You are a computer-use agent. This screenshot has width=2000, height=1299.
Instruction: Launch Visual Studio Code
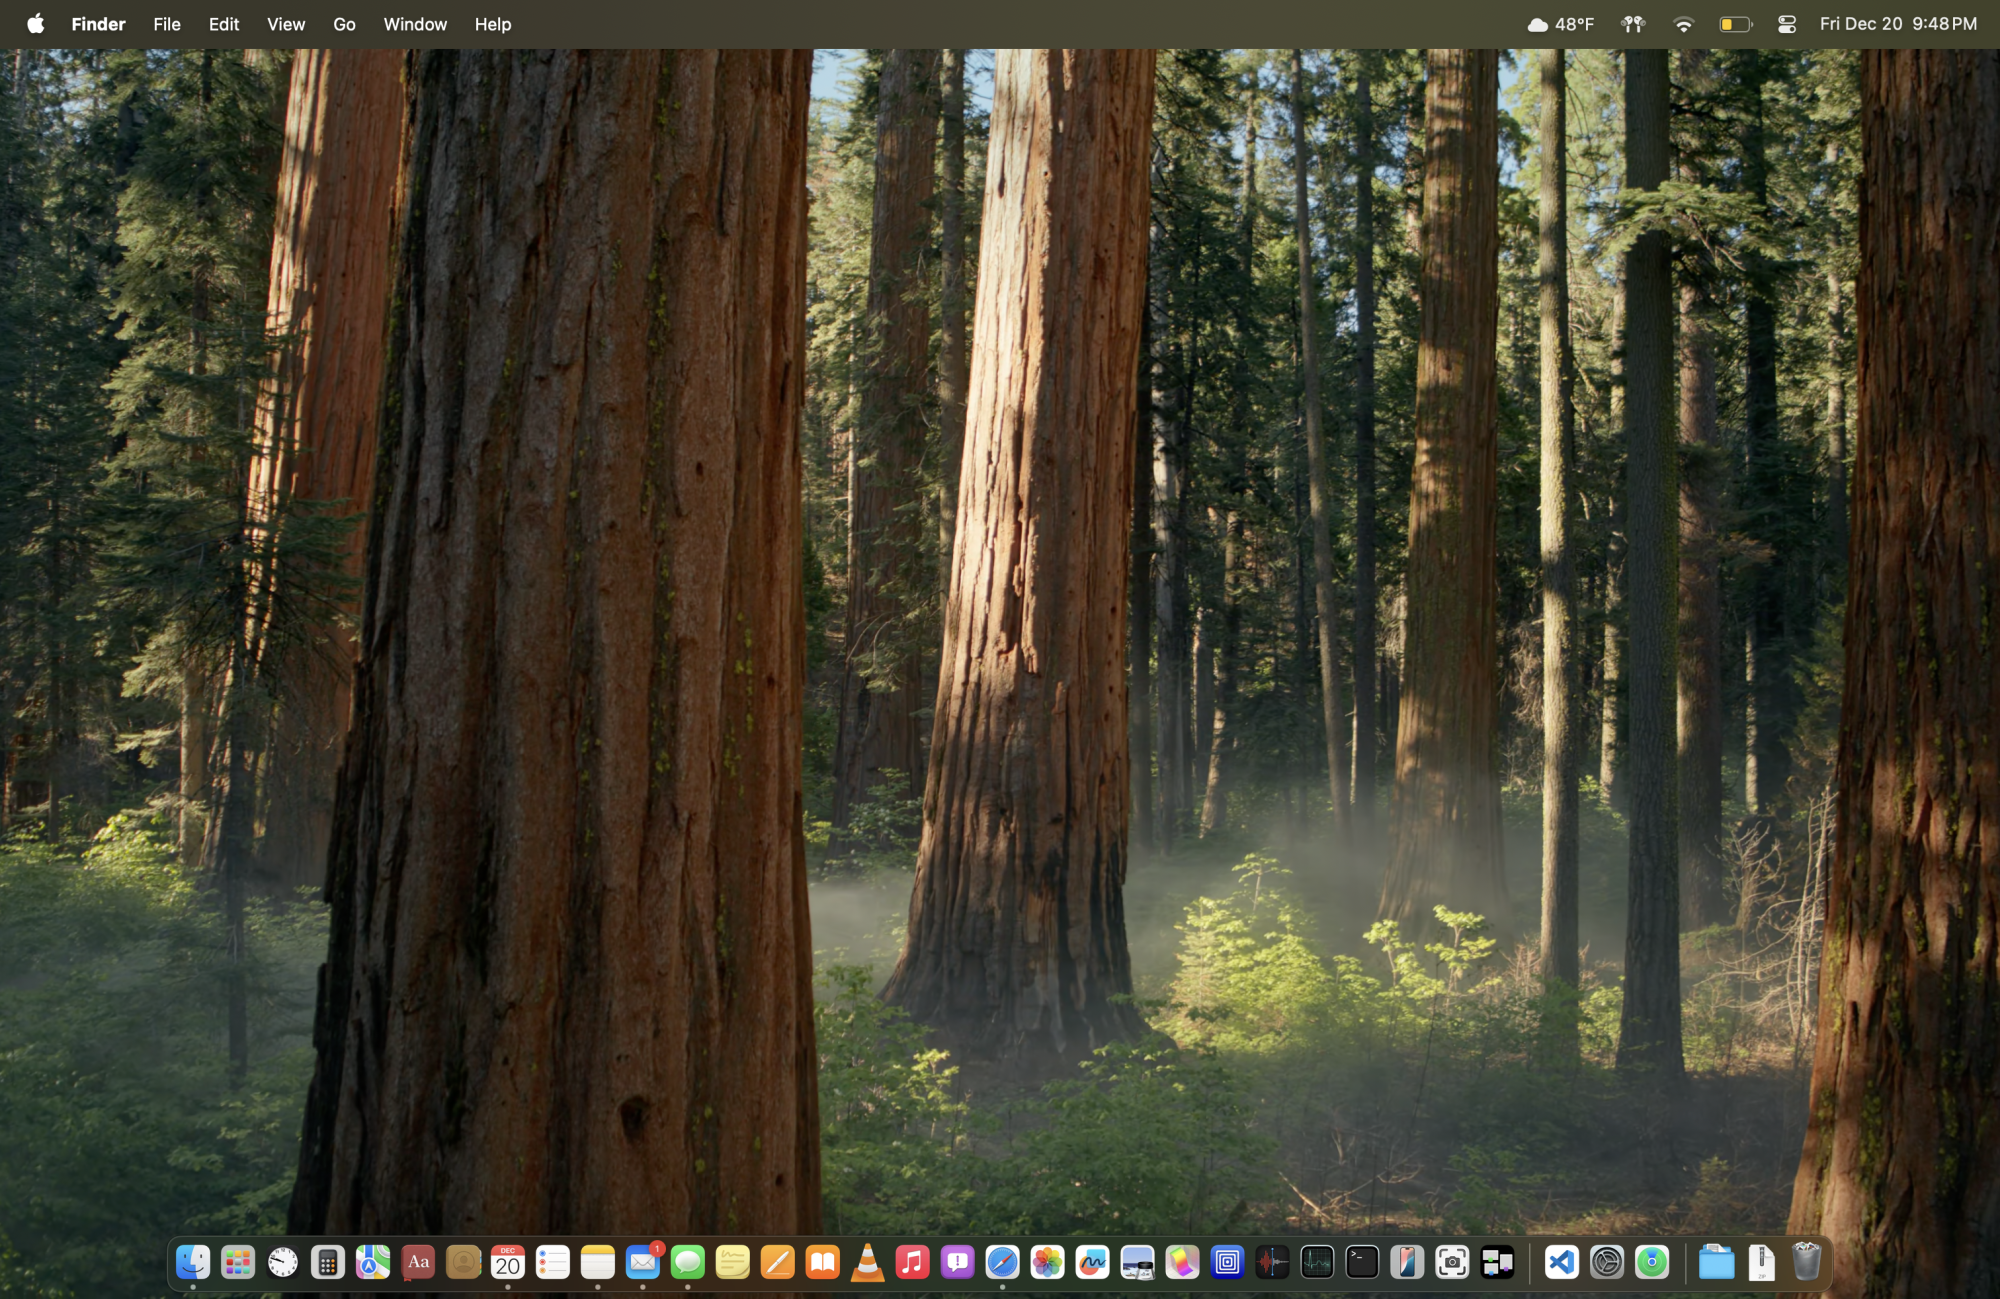[x=1562, y=1263]
